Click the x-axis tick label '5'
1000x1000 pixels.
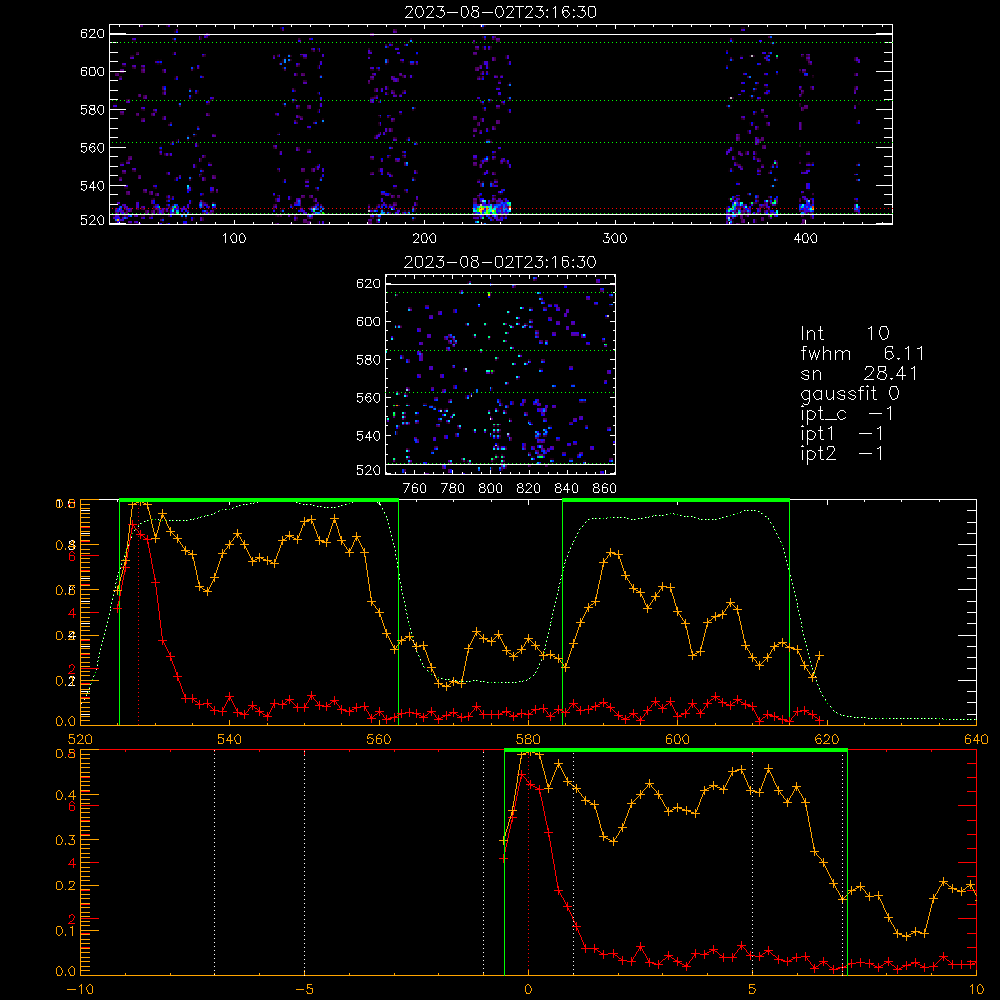click(x=753, y=990)
